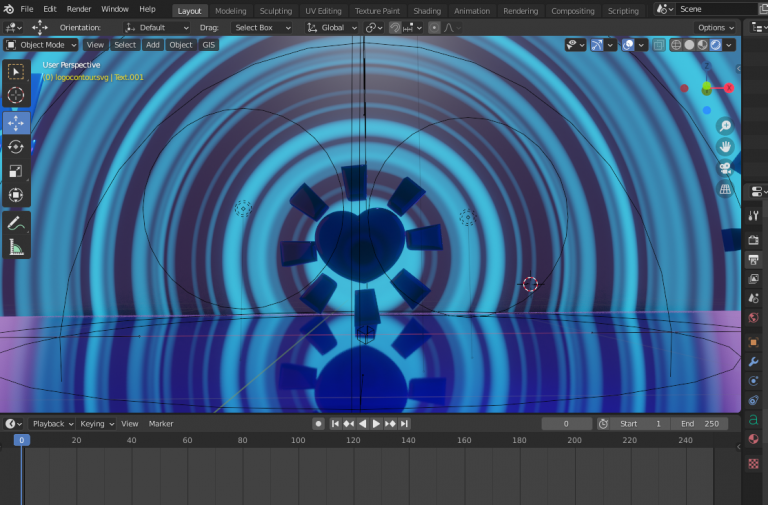This screenshot has width=768, height=505.
Task: Click the move icon in tool header
Action: 40,27
